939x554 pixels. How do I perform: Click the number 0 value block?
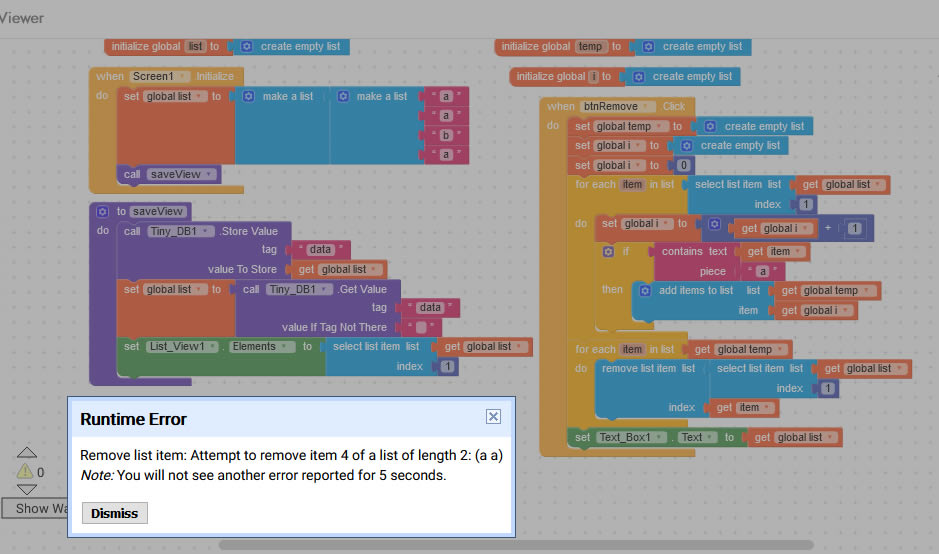pyautogui.click(x=684, y=166)
